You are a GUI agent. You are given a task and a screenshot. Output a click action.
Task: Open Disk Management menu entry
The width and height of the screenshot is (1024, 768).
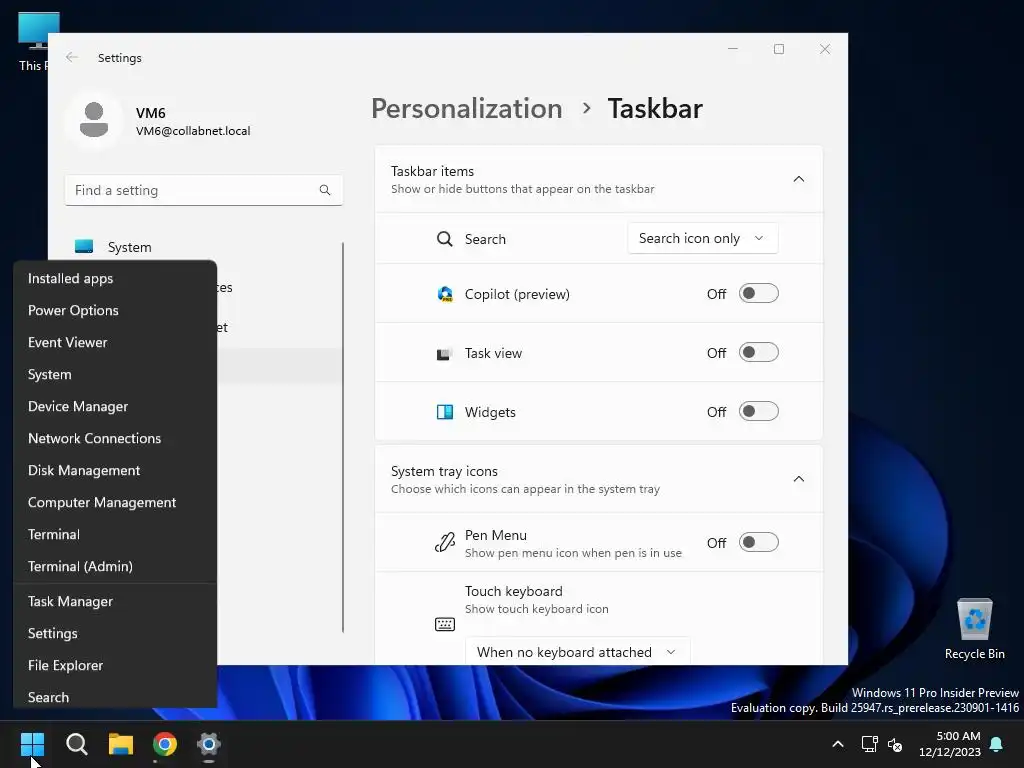[x=115, y=470]
